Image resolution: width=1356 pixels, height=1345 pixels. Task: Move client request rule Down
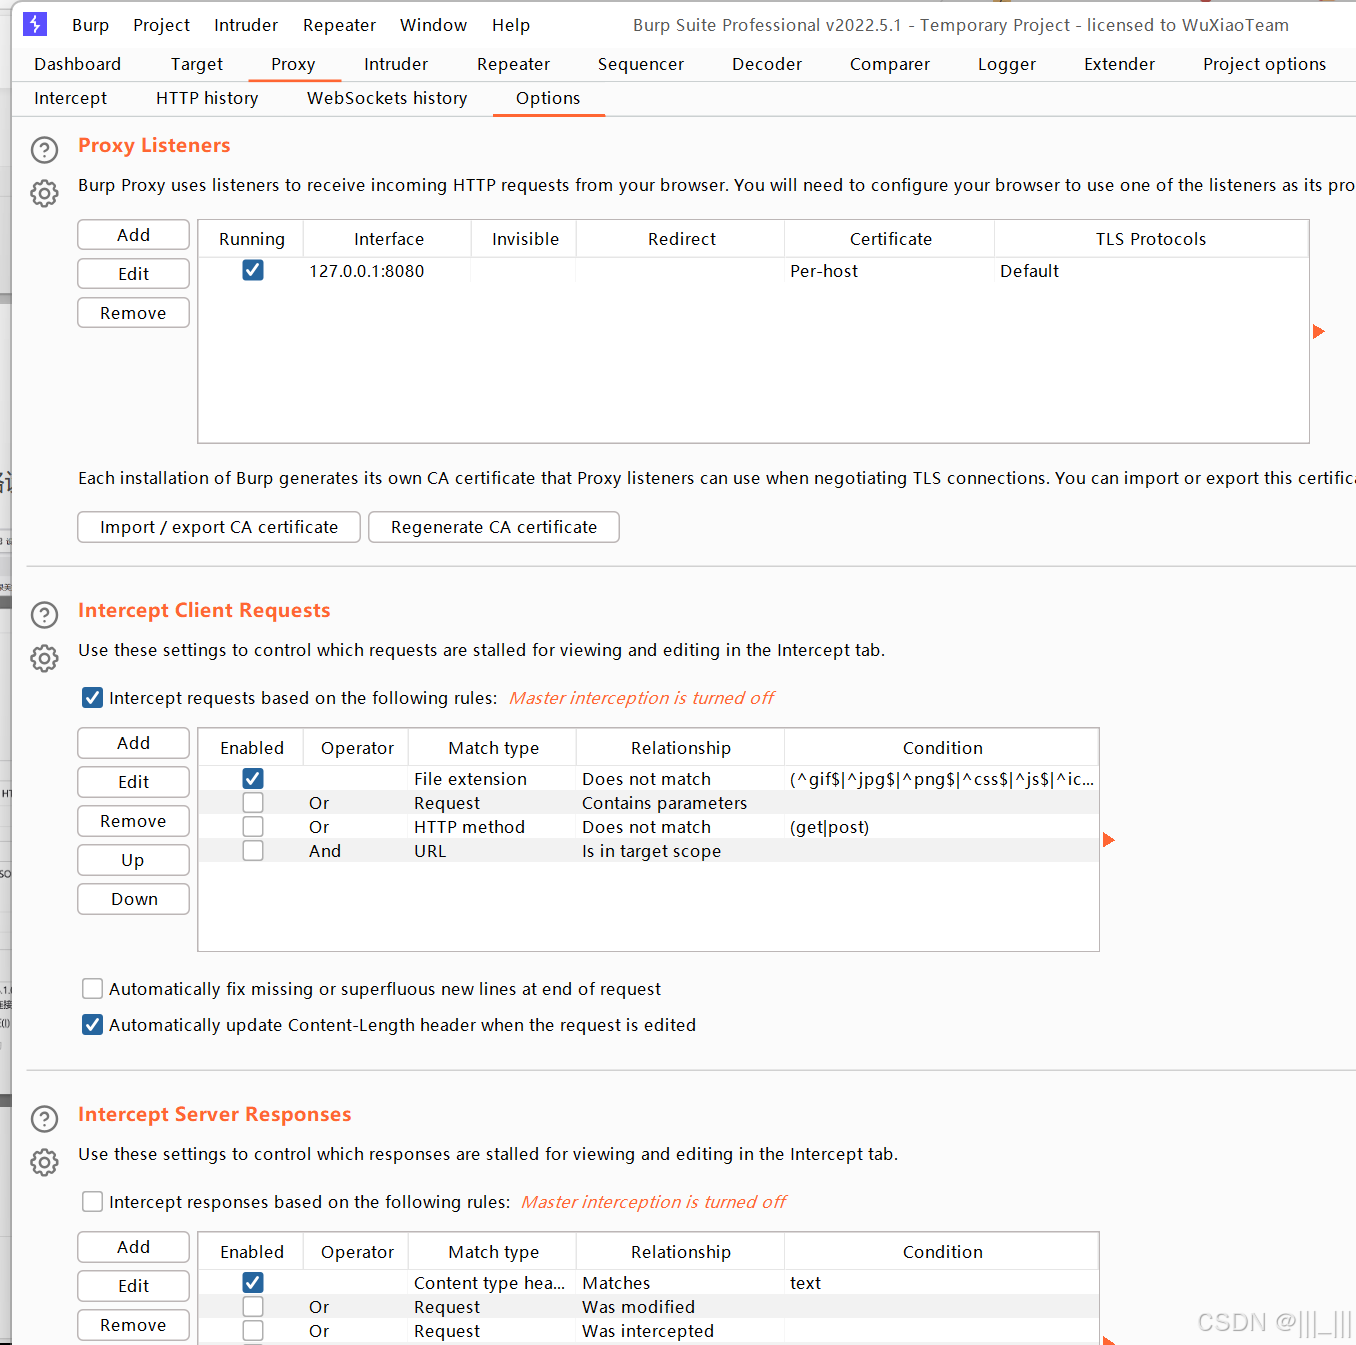coord(133,899)
